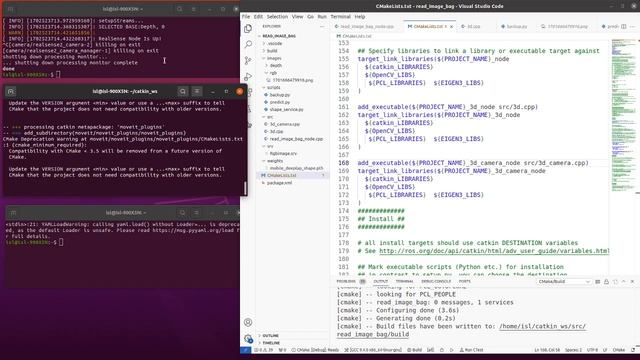Open the Help menu
This screenshot has width=640, height=360.
360,17
